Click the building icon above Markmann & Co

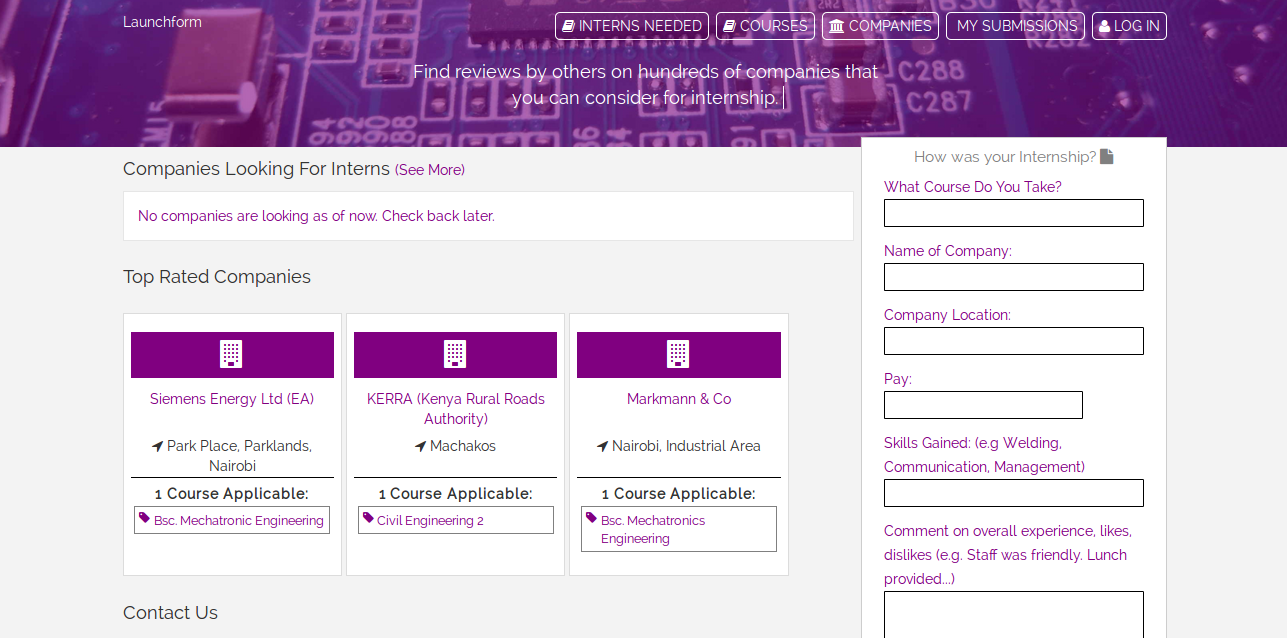tap(678, 354)
